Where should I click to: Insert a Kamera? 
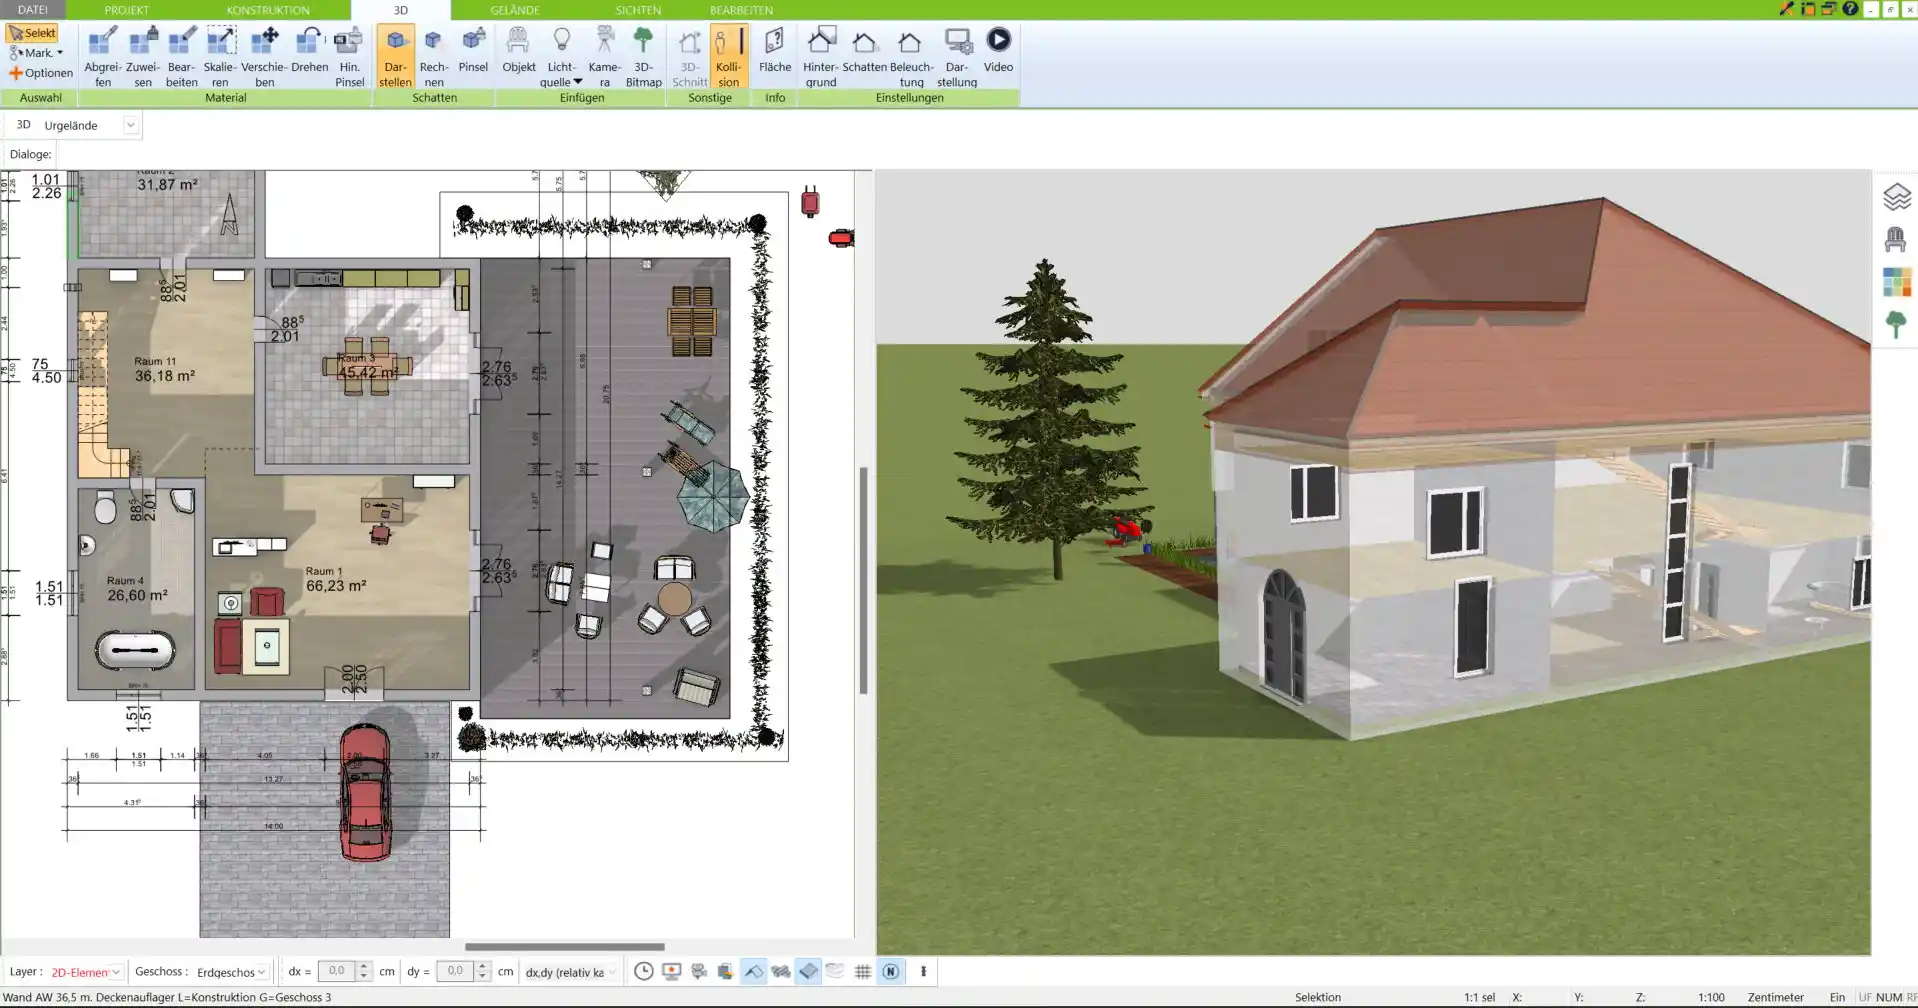604,57
